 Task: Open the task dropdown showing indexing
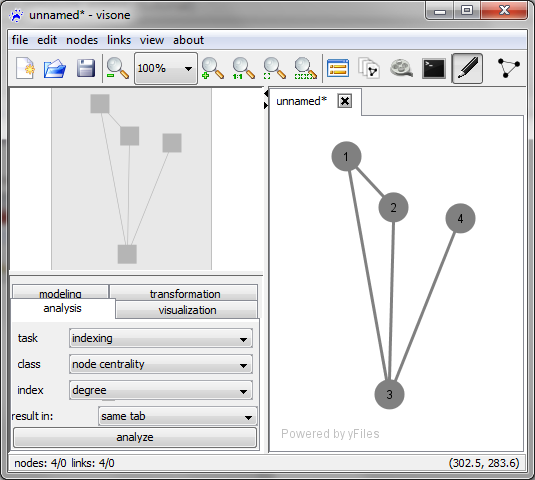click(161, 338)
